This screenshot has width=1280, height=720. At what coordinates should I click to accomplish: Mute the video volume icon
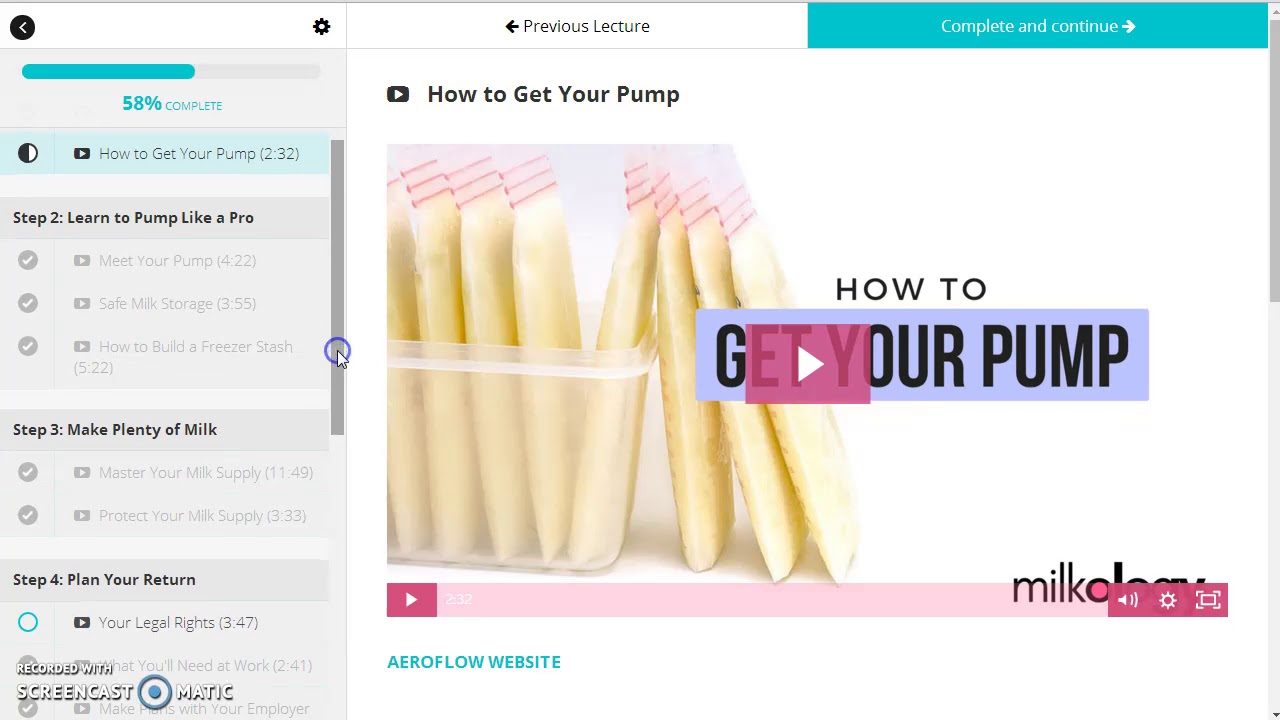tap(1128, 600)
